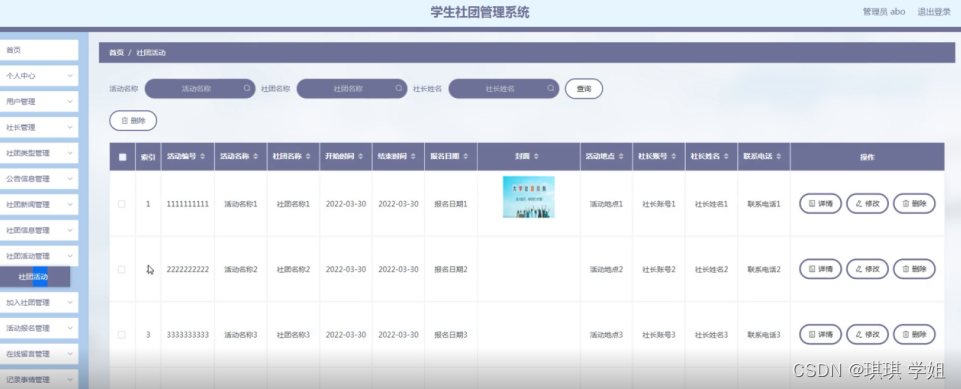Image resolution: width=961 pixels, height=389 pixels.
Task: Click 管理员 abo account label
Action: (x=884, y=12)
